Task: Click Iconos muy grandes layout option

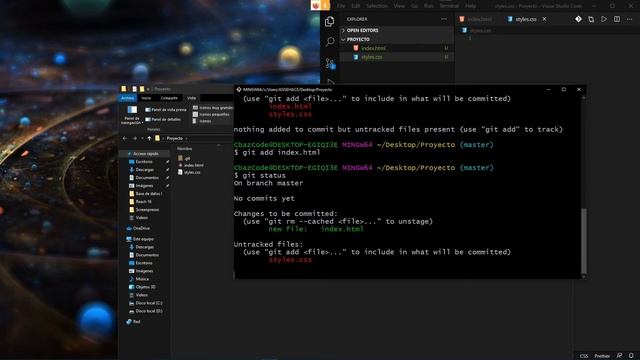Action: 213,108
